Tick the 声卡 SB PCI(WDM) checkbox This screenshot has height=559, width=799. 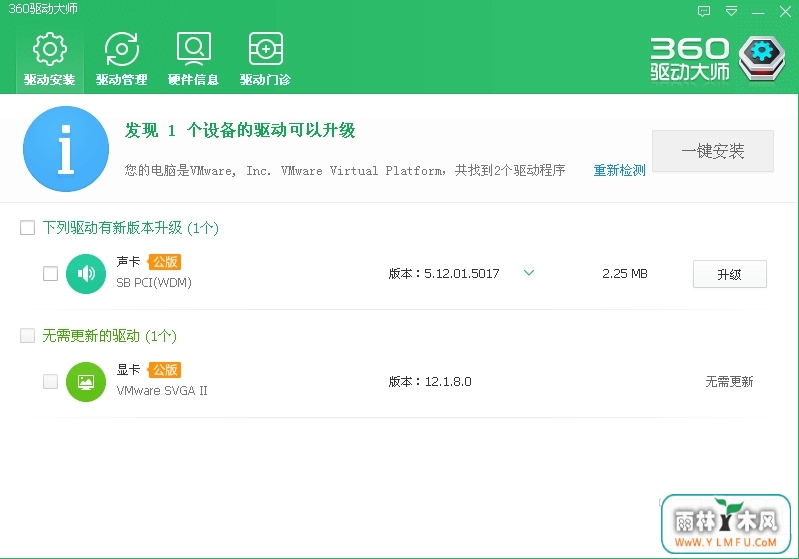[x=50, y=274]
